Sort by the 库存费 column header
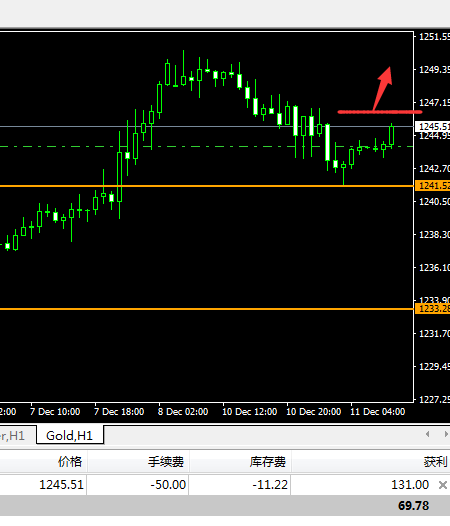450x526 pixels. tap(268, 462)
